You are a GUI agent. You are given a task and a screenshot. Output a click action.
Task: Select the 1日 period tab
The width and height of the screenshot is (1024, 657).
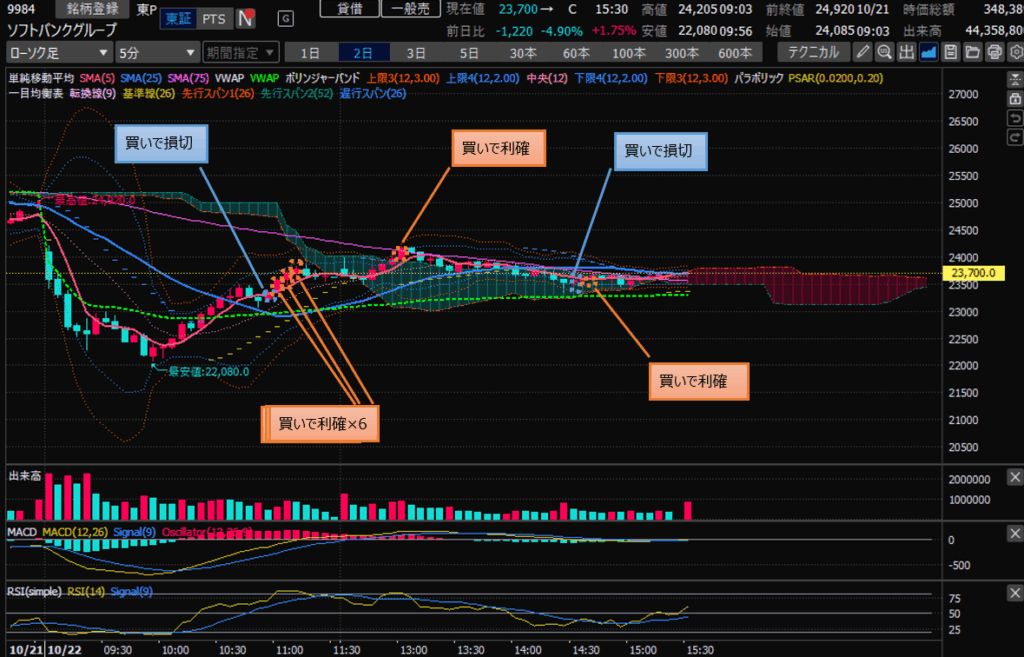(x=311, y=51)
